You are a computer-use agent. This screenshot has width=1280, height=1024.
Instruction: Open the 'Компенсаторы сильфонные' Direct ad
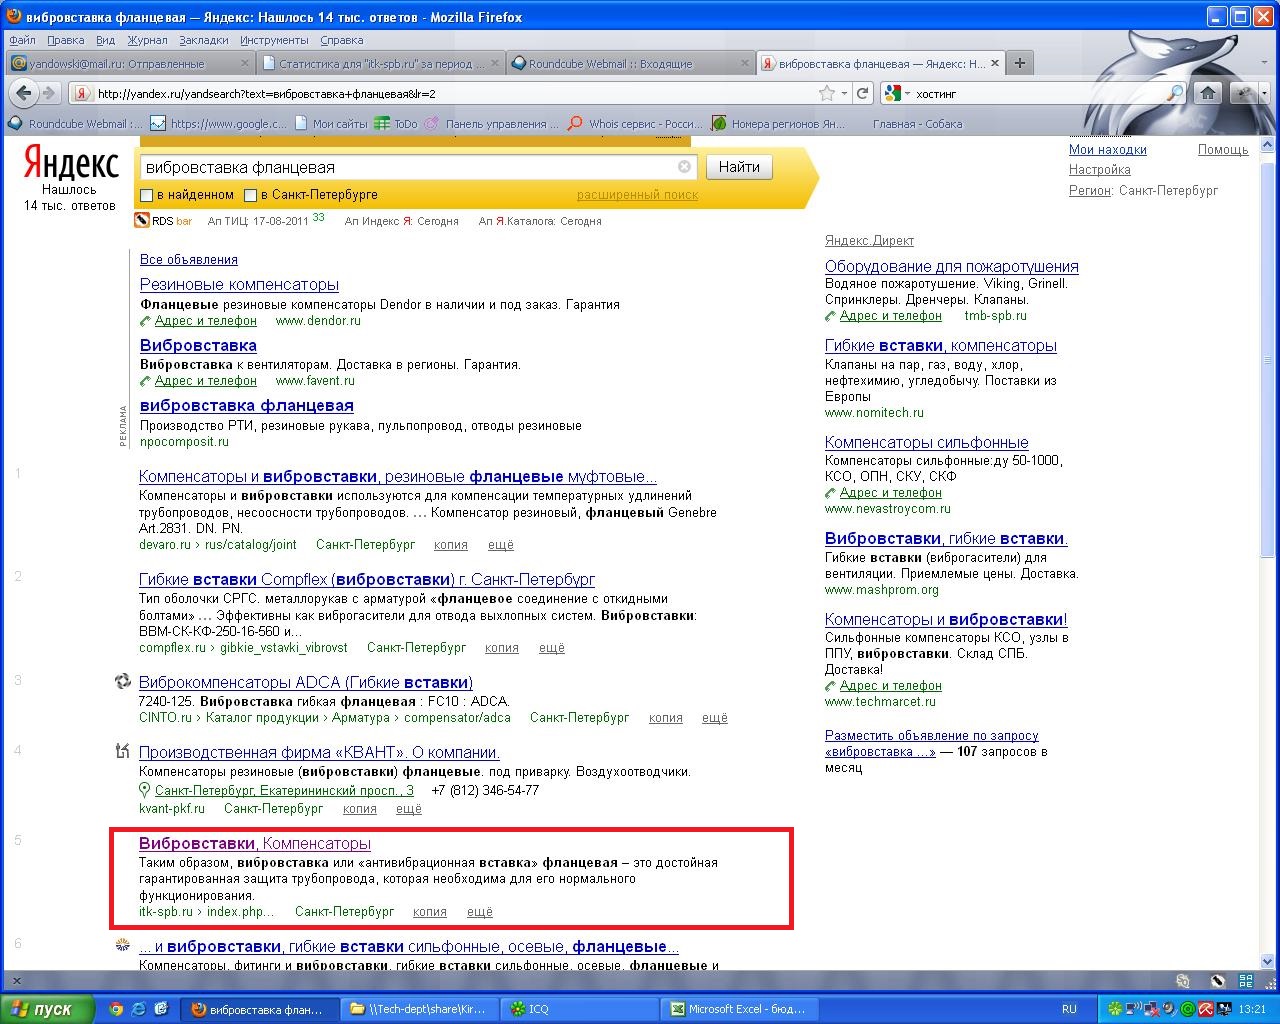(927, 443)
